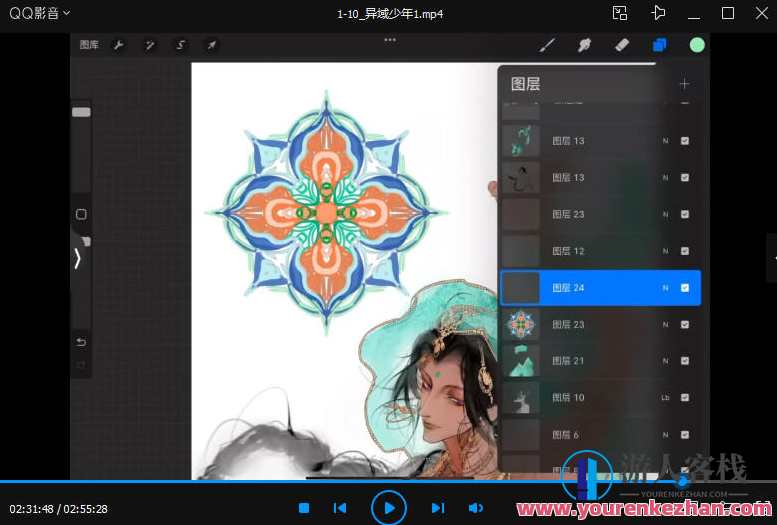
Task: Uncheck visibility of 图层 23 above 图层 12
Action: pos(685,214)
